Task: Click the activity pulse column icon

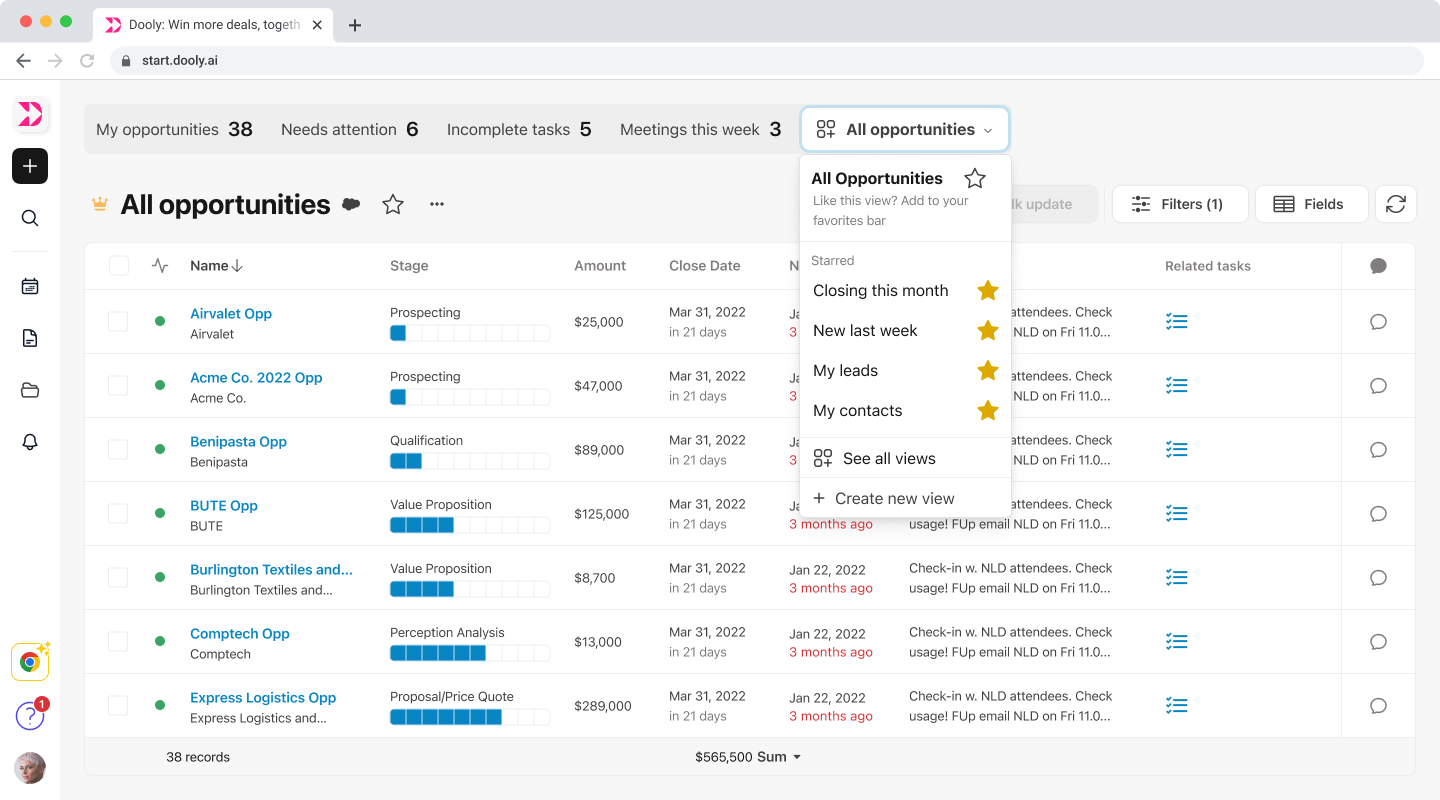Action: [160, 266]
